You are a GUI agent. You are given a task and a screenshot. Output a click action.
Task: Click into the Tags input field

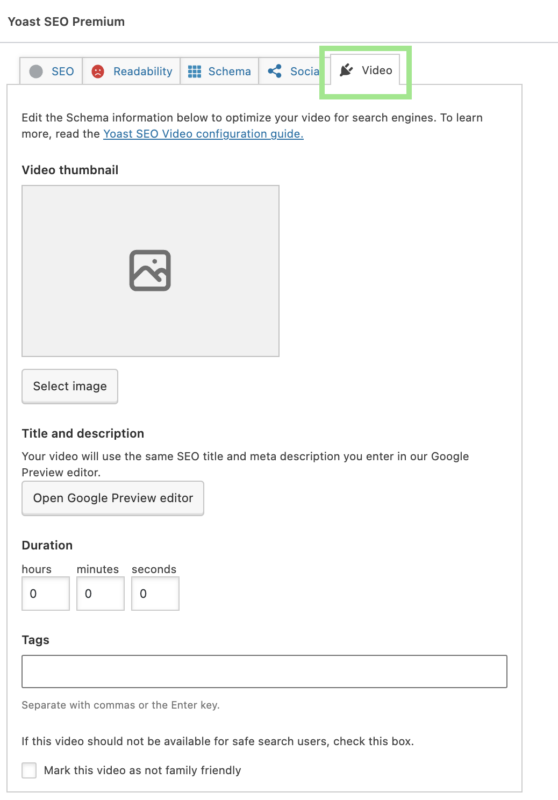click(264, 671)
